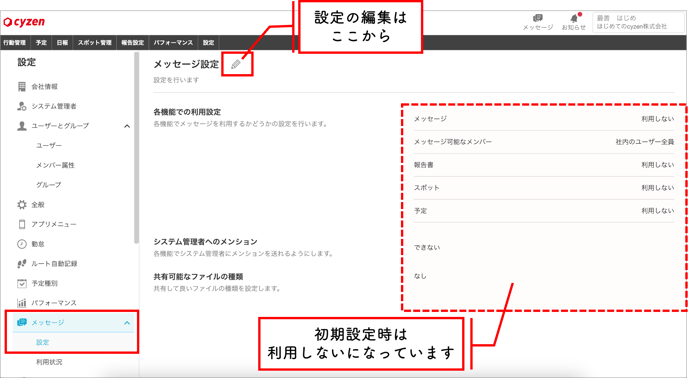This screenshot has height=378, width=688.
Task: Click the なし file type value
Action: [x=420, y=276]
